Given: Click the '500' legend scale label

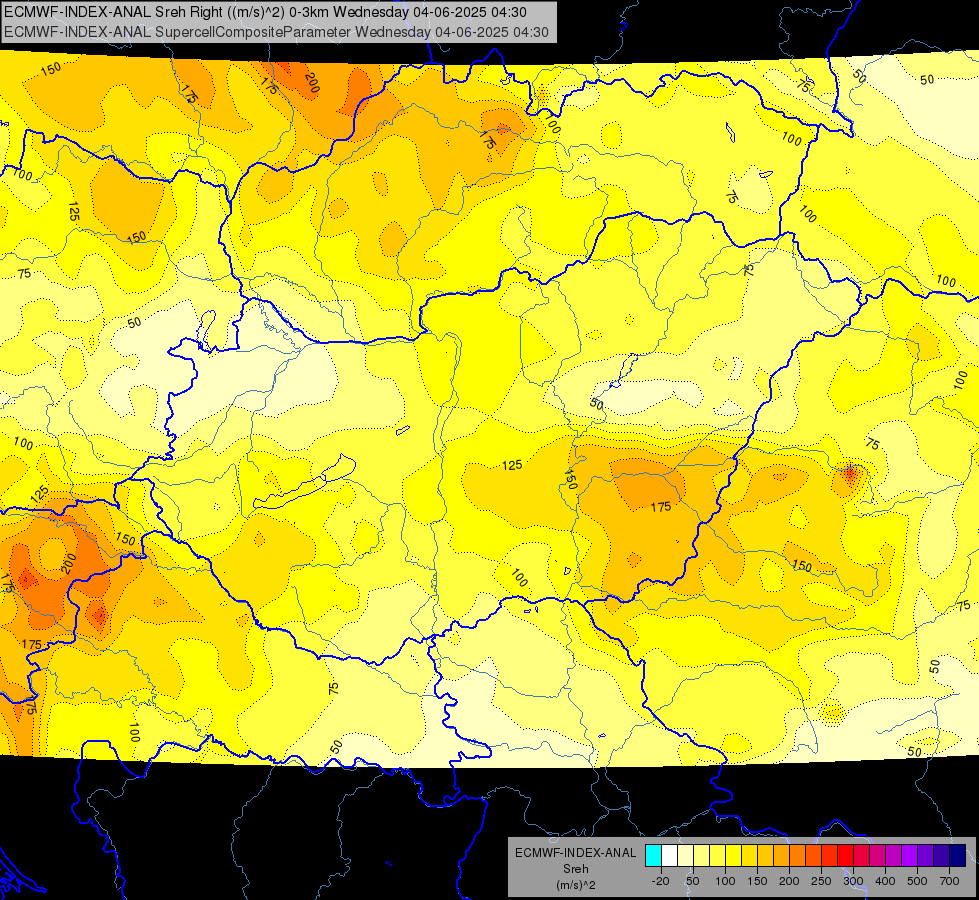Looking at the screenshot, I should tap(917, 881).
